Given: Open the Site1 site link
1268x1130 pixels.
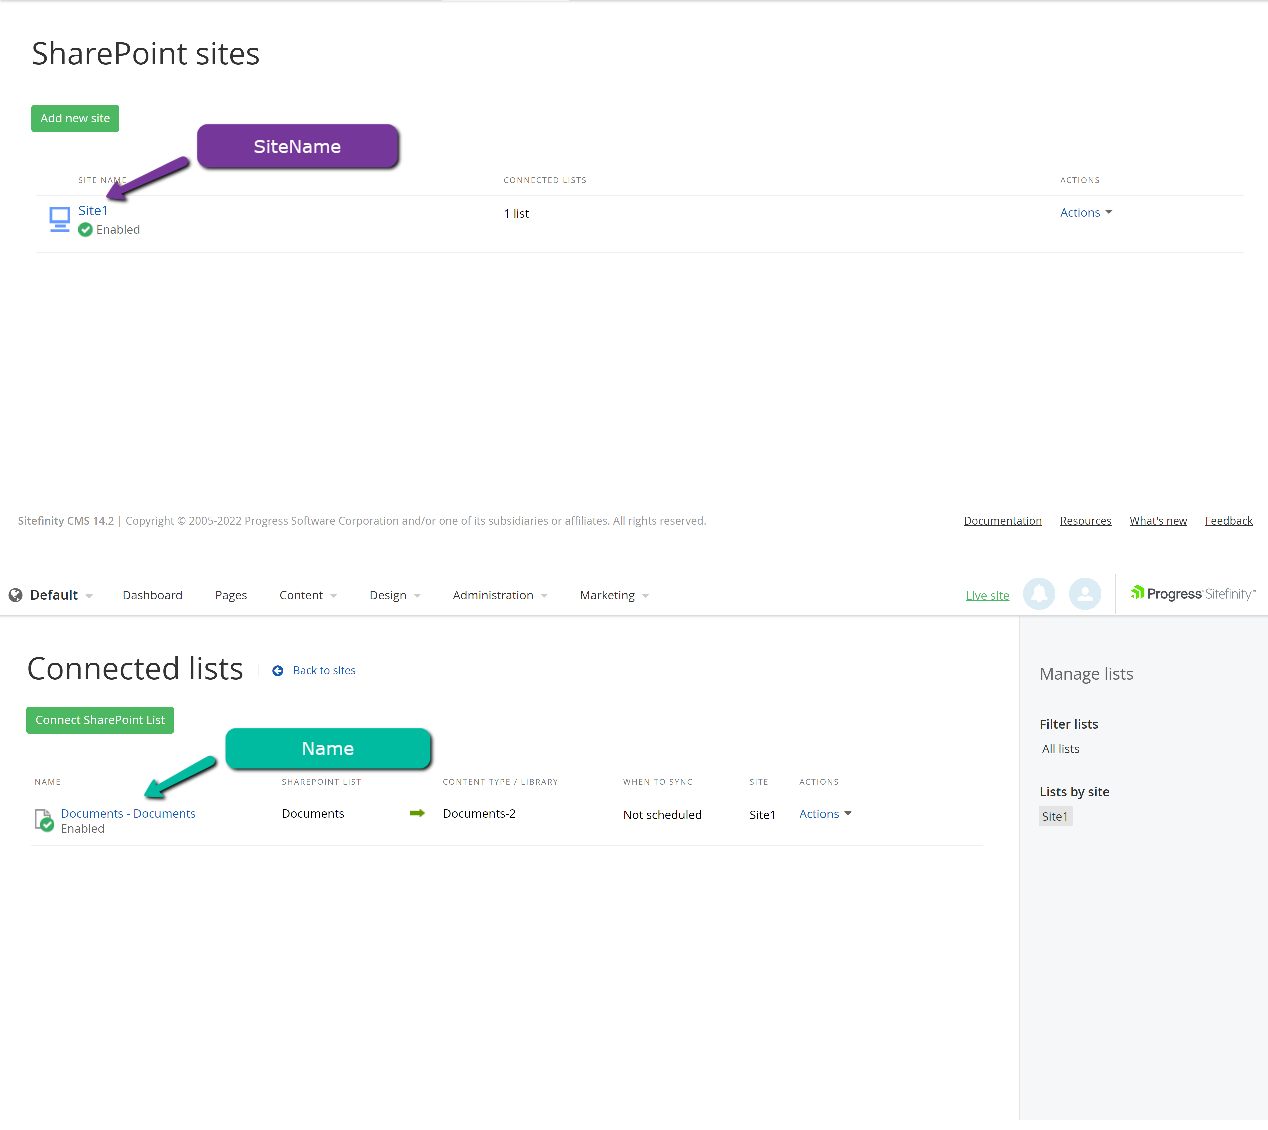Looking at the screenshot, I should pos(93,211).
